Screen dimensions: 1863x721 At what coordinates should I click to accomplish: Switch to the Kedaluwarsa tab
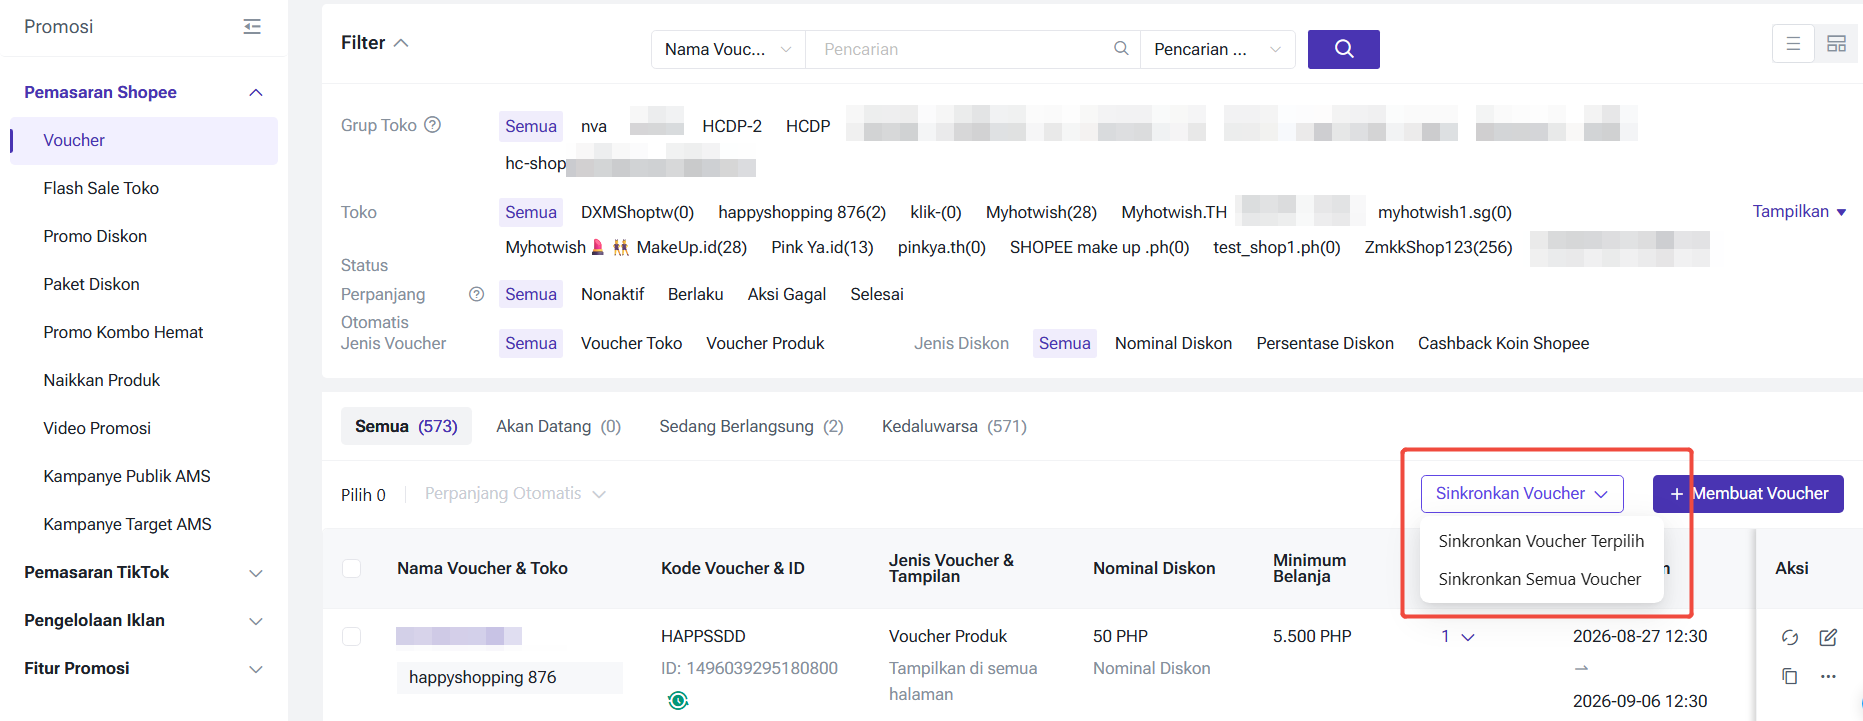pyautogui.click(x=954, y=426)
